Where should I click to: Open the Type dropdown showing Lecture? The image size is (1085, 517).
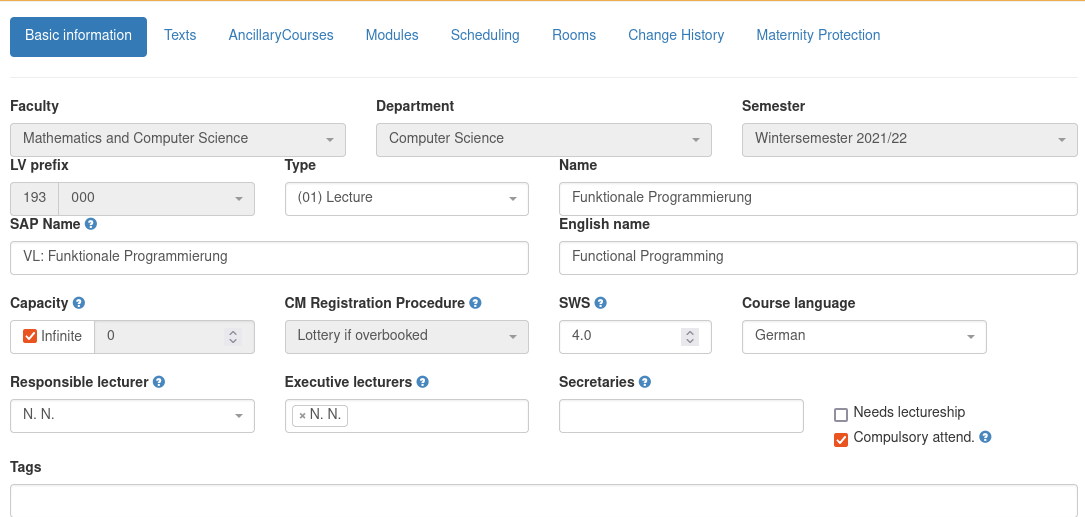click(x=407, y=199)
